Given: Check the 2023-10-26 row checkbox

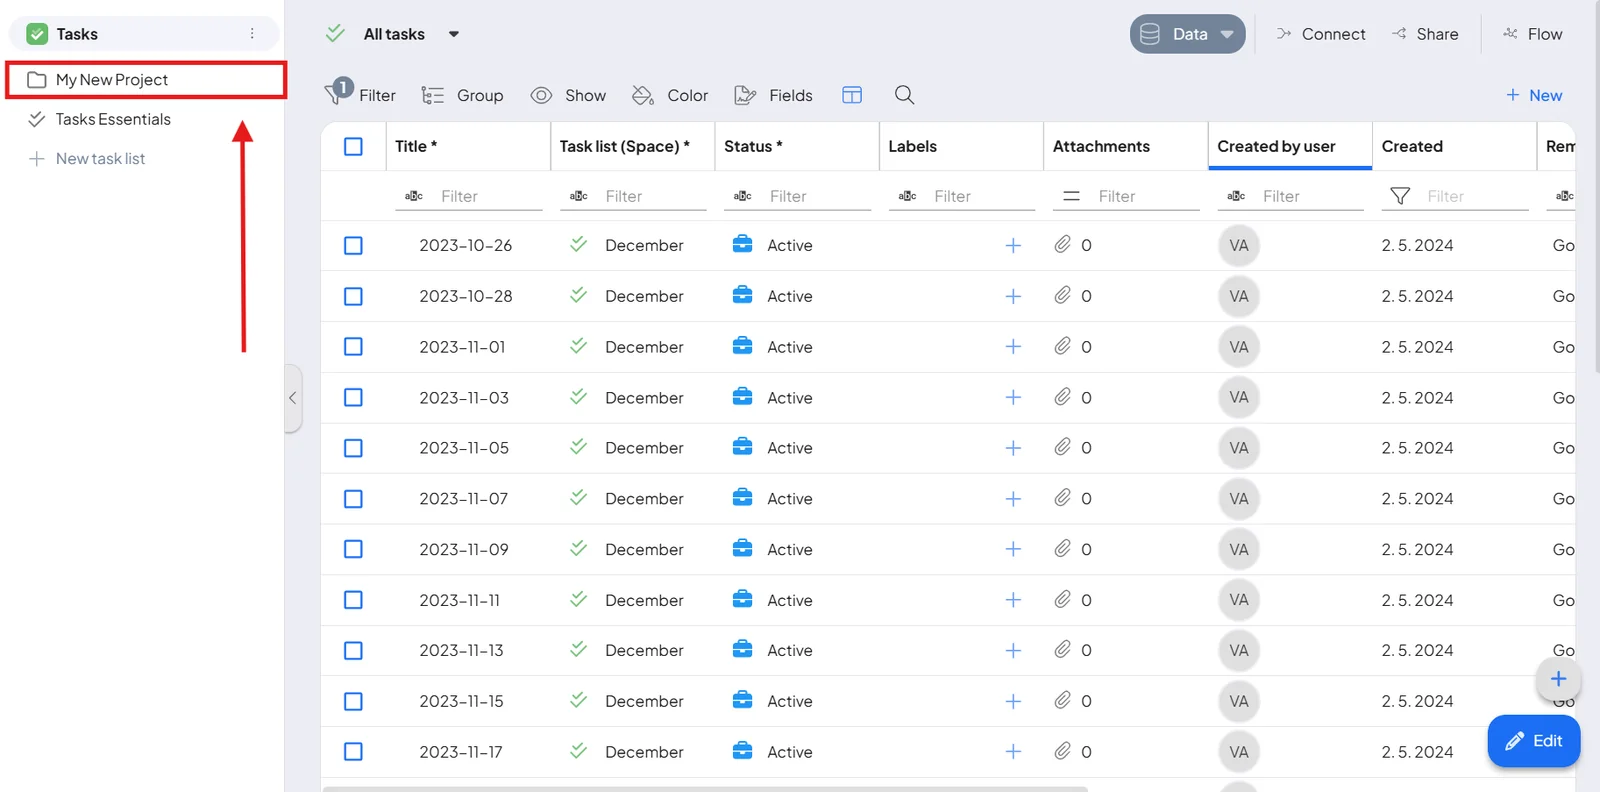Looking at the screenshot, I should point(353,245).
